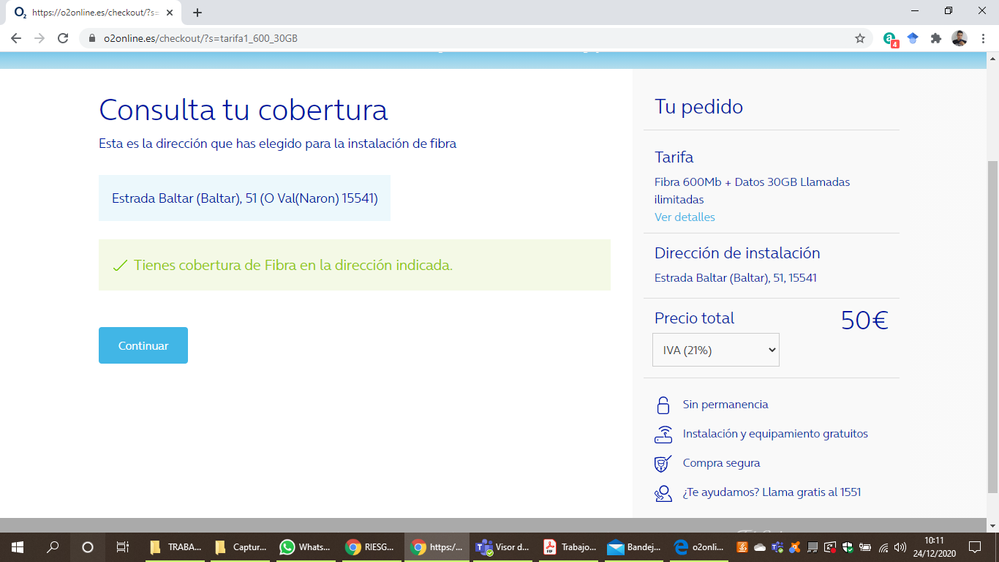Open the Extensions puzzle menu
Image resolution: width=999 pixels, height=562 pixels.
coord(936,38)
